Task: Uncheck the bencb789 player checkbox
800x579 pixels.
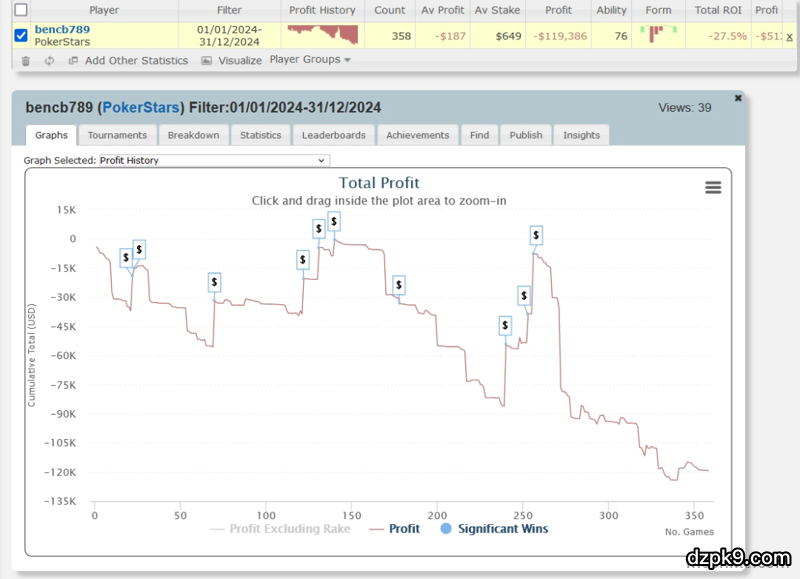Action: 21,36
